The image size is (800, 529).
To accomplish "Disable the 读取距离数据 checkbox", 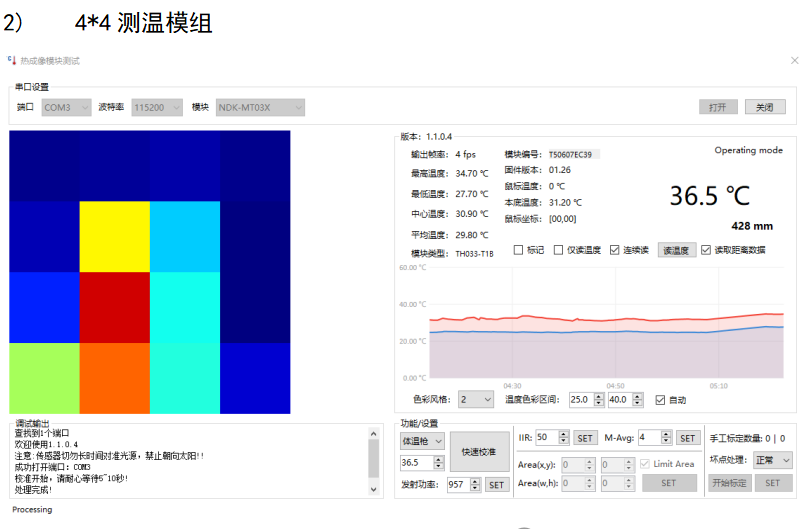I will (x=706, y=250).
